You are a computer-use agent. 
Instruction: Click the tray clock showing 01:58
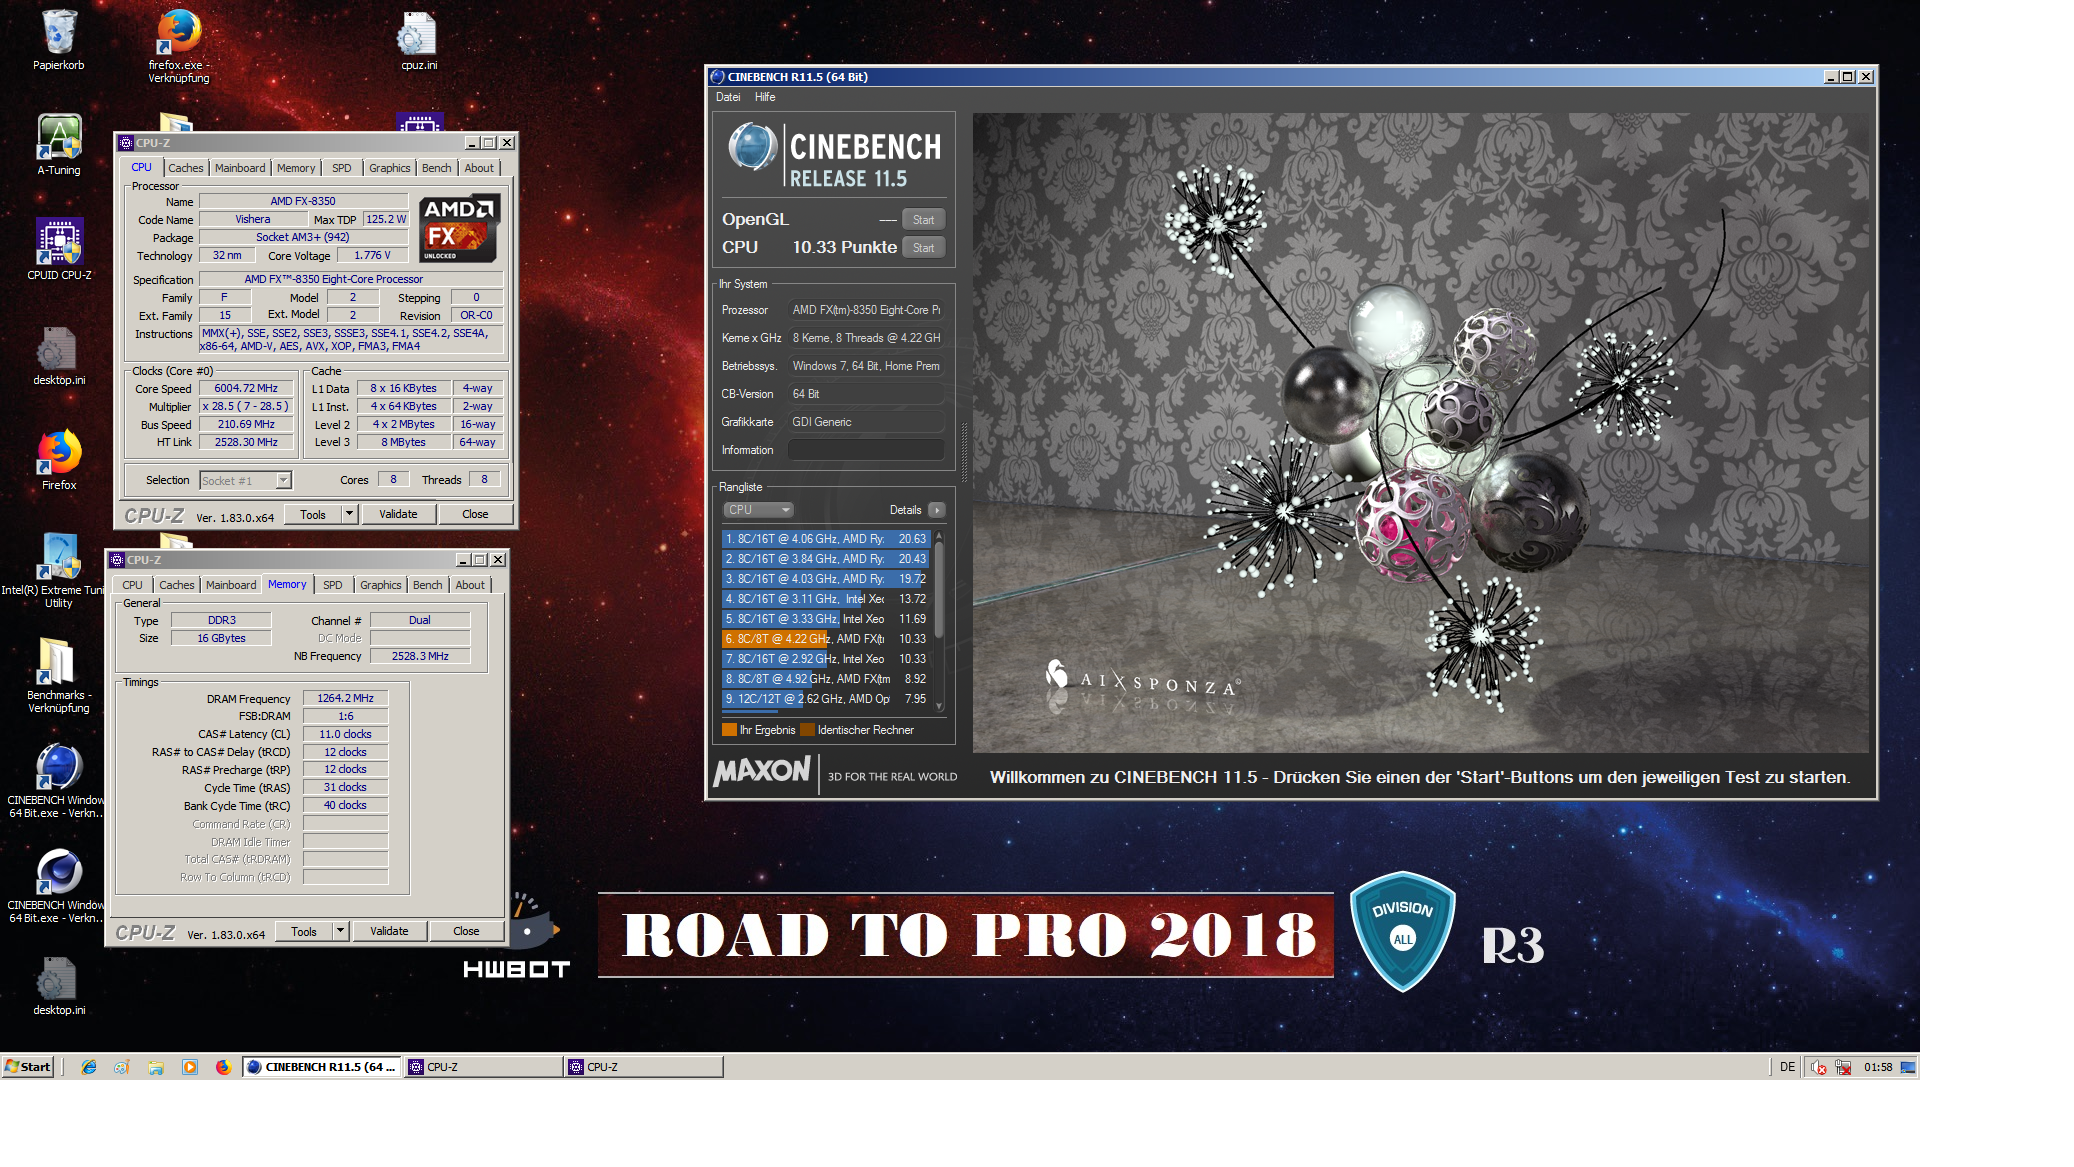click(x=1878, y=1067)
